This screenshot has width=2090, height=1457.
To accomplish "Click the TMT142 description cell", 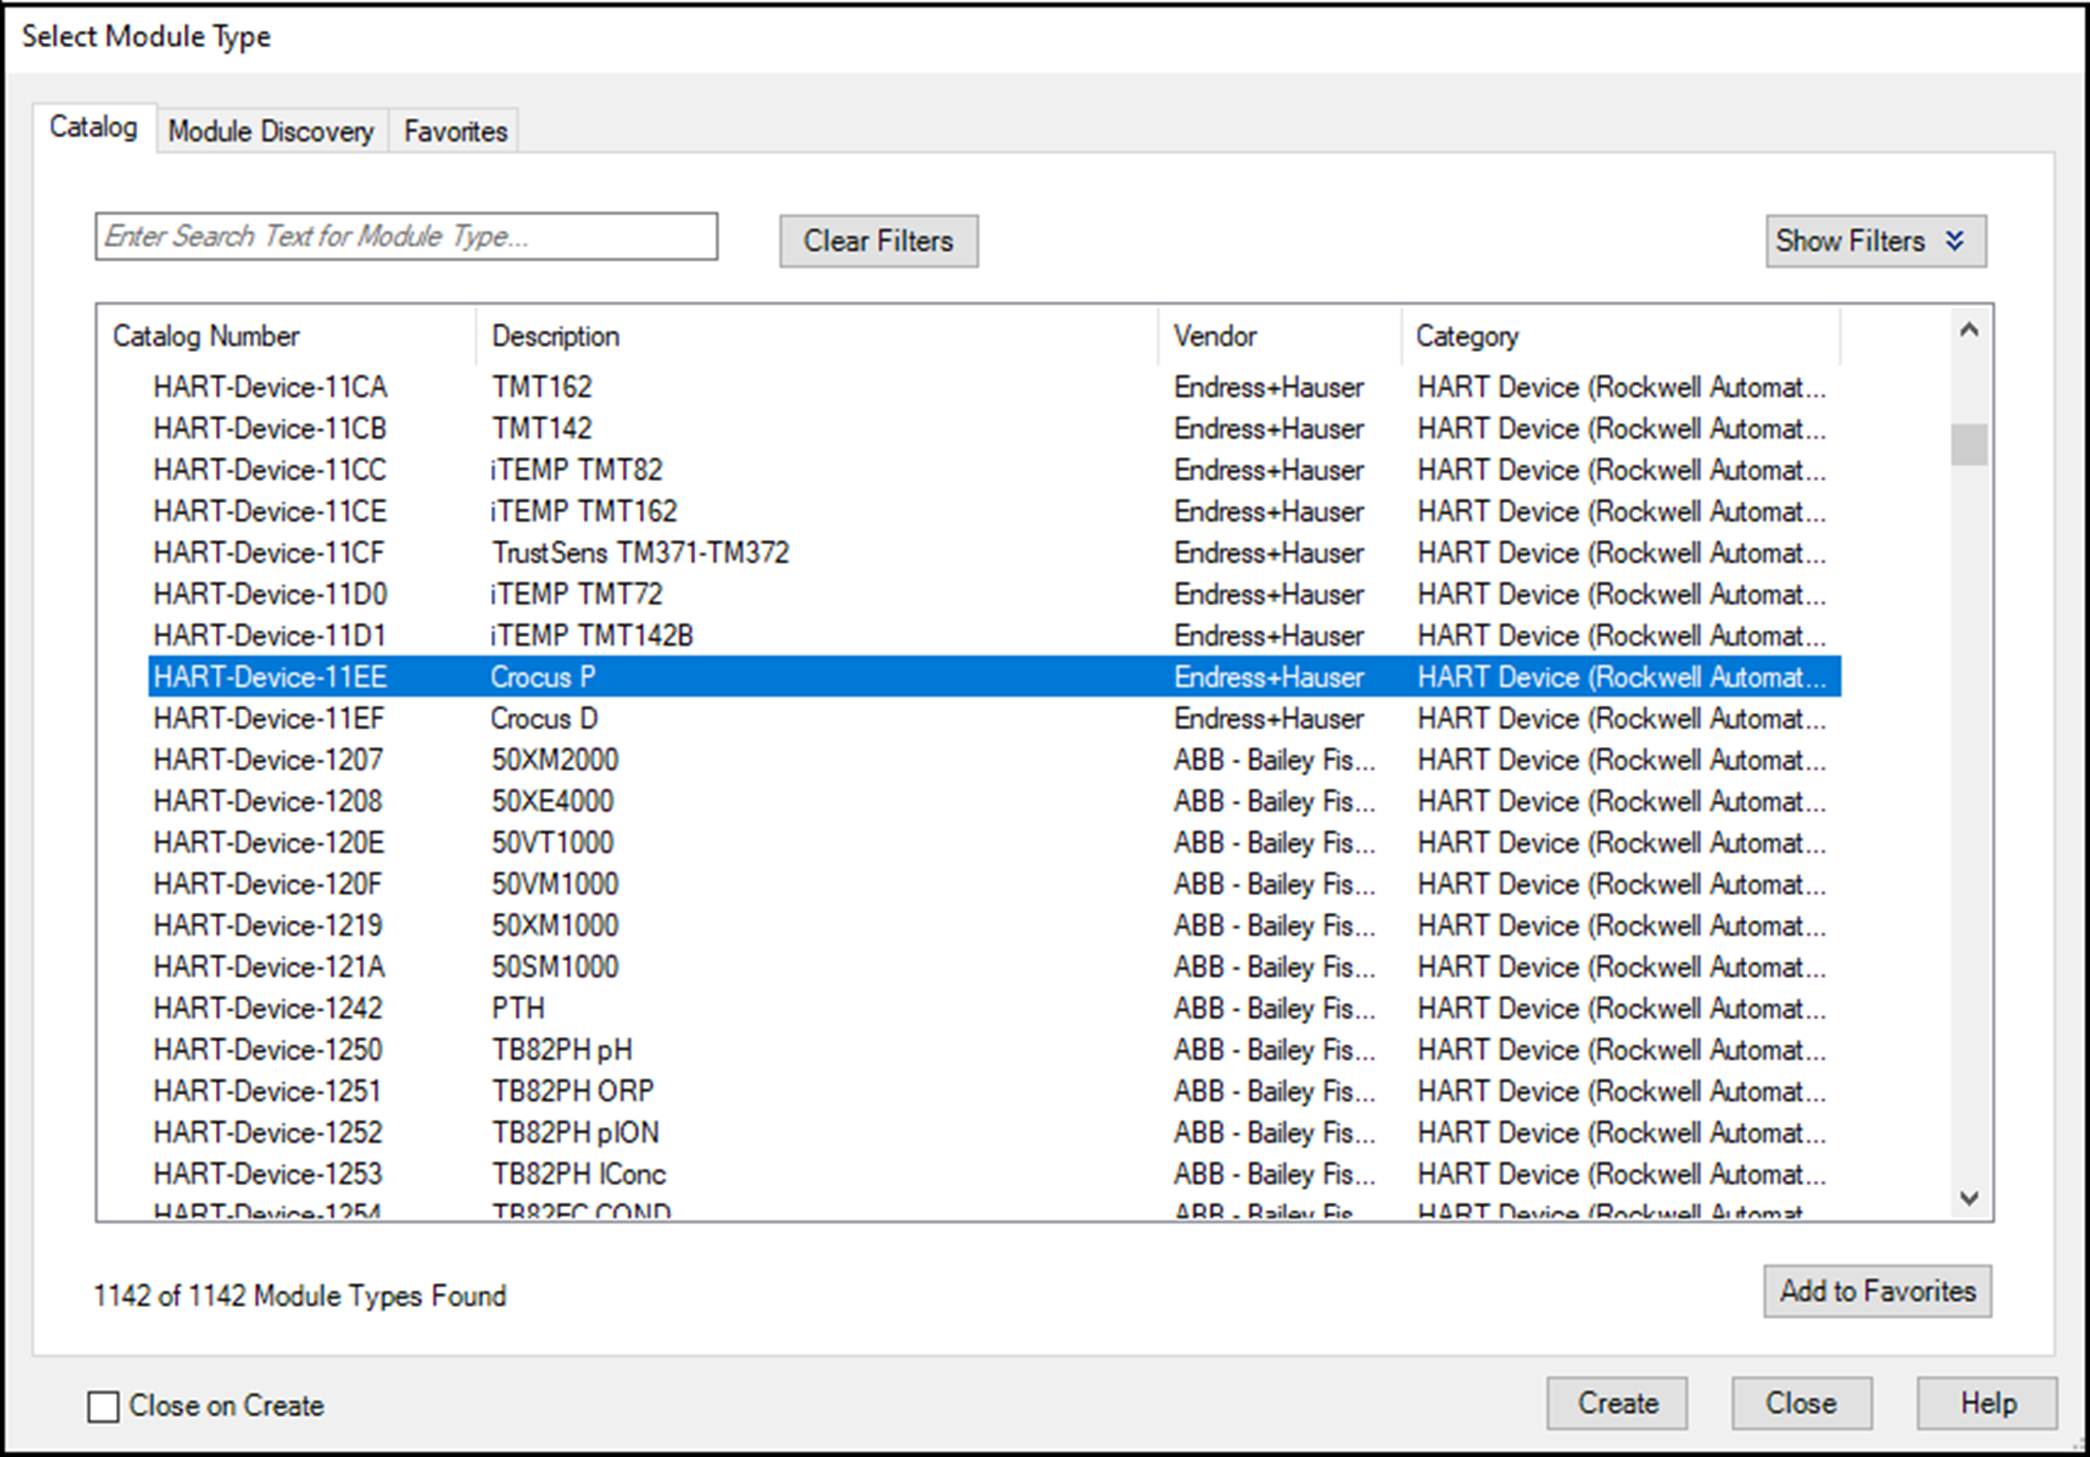I will [x=542, y=429].
